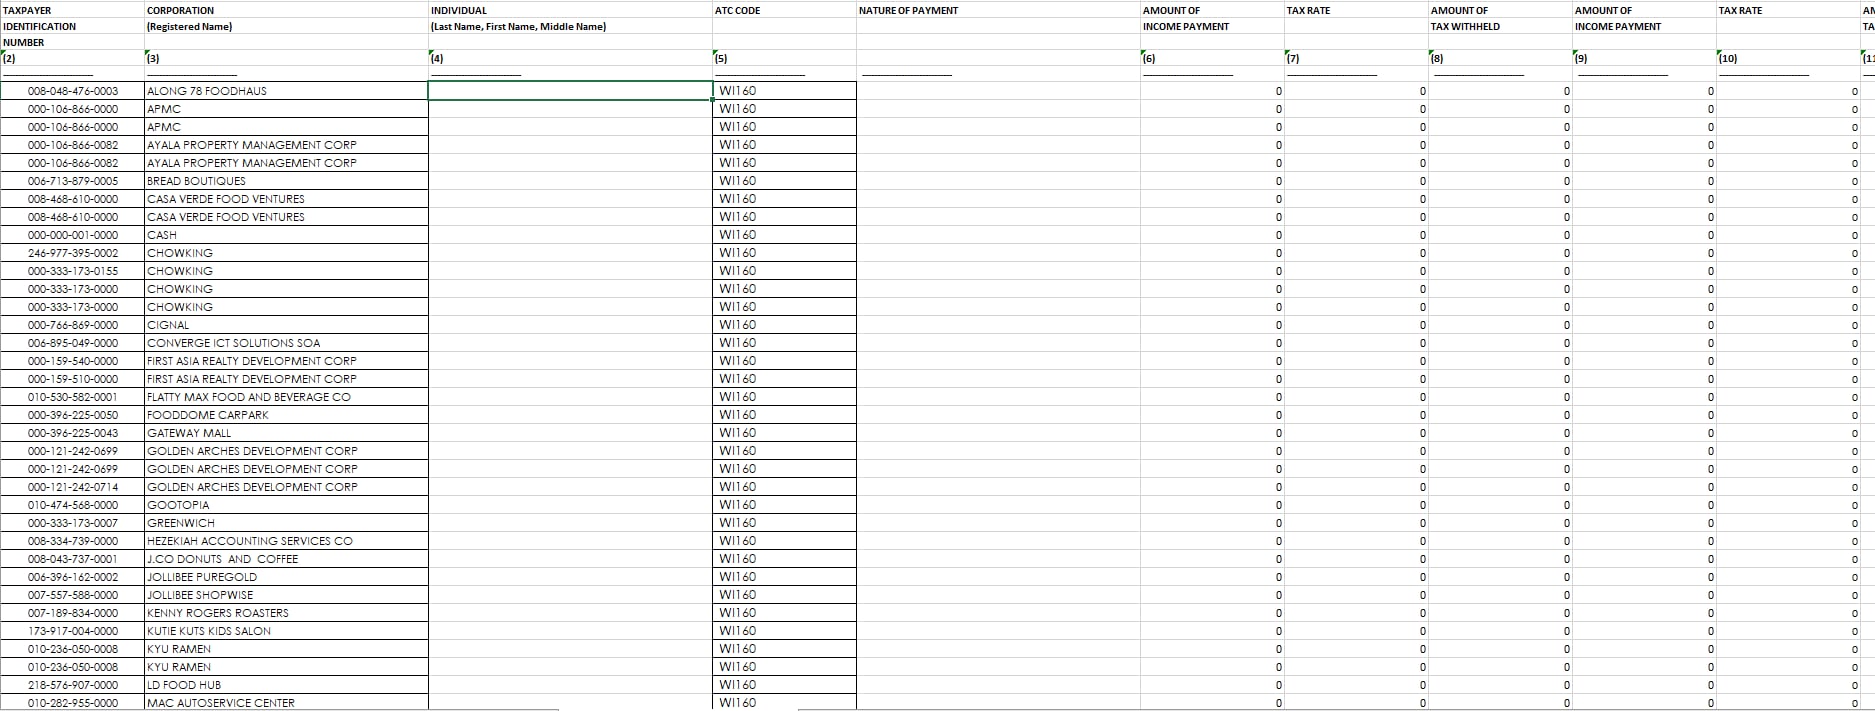
Task: Select the FOODDOME CARPARK cell
Action: [x=286, y=415]
